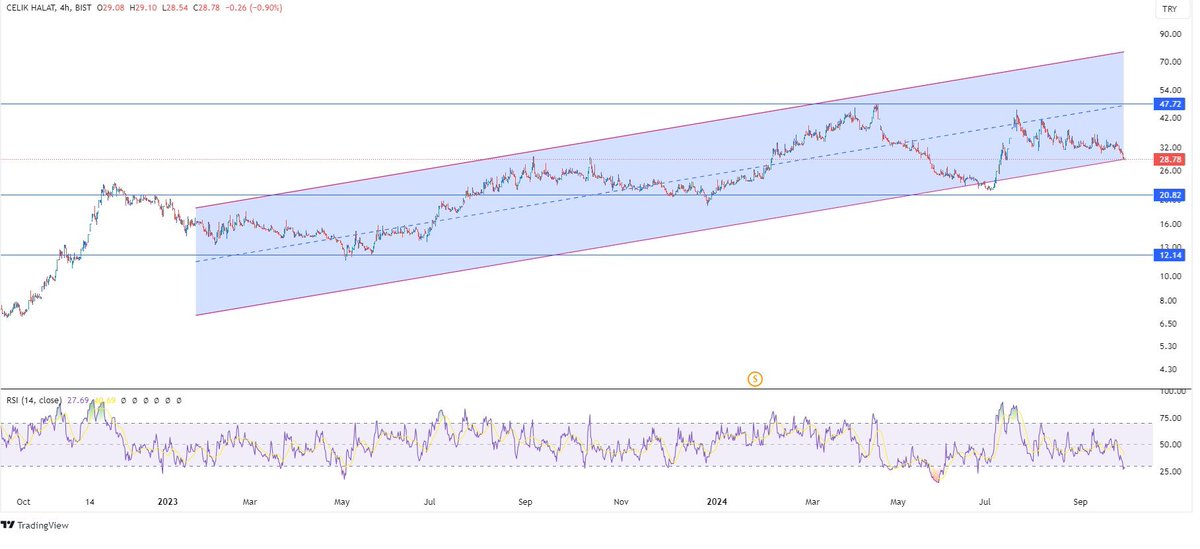Click the current price label 28.78
Image resolution: width=1200 pixels, height=549 pixels.
pyautogui.click(x=1170, y=159)
